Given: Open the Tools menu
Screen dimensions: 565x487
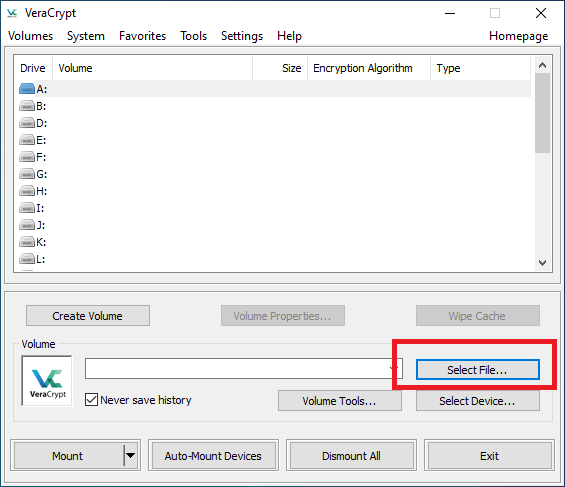Looking at the screenshot, I should (x=193, y=36).
